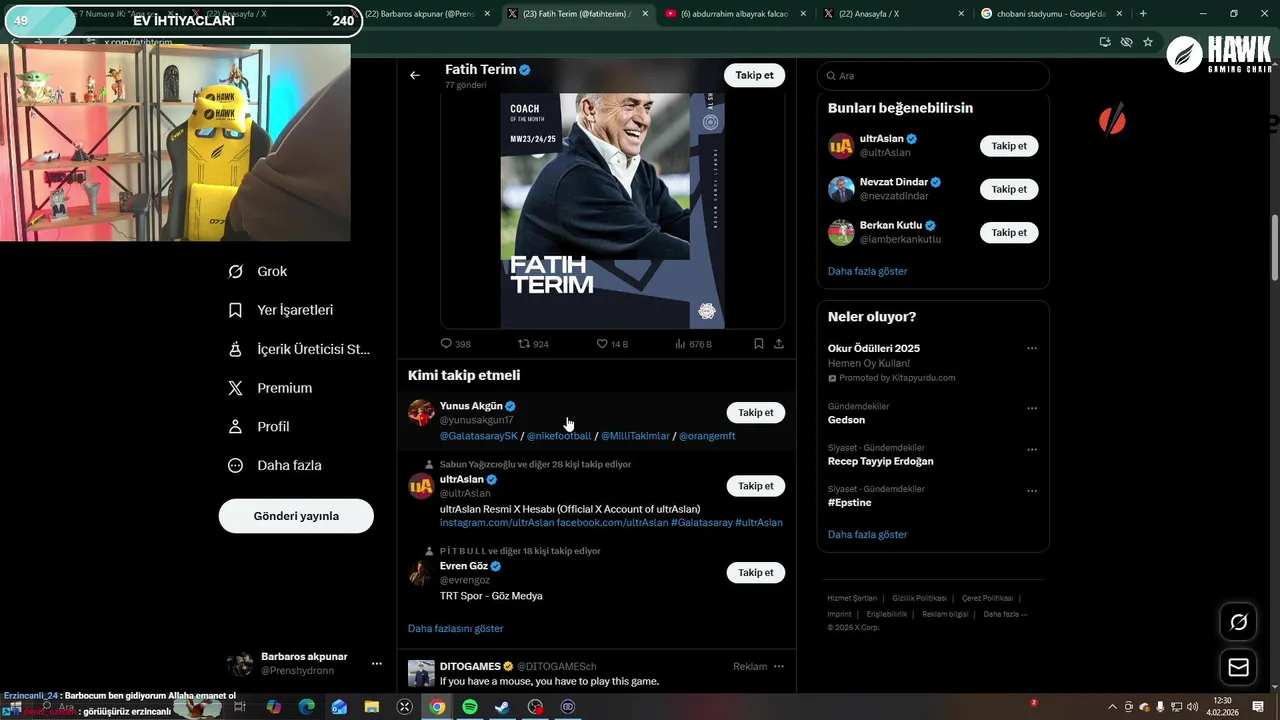
Task: Open Yer İşaretleri in the sidebar
Action: pos(281,310)
